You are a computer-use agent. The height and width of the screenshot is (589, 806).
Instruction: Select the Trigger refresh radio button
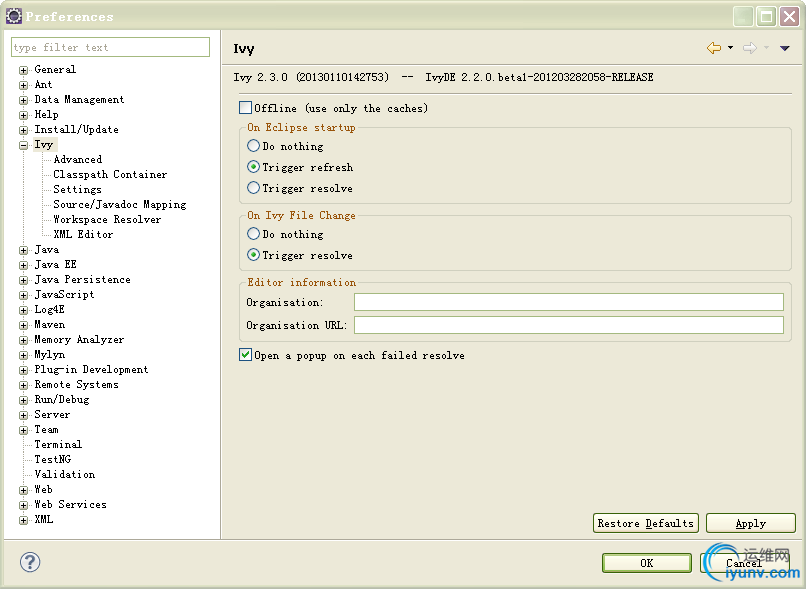(253, 167)
